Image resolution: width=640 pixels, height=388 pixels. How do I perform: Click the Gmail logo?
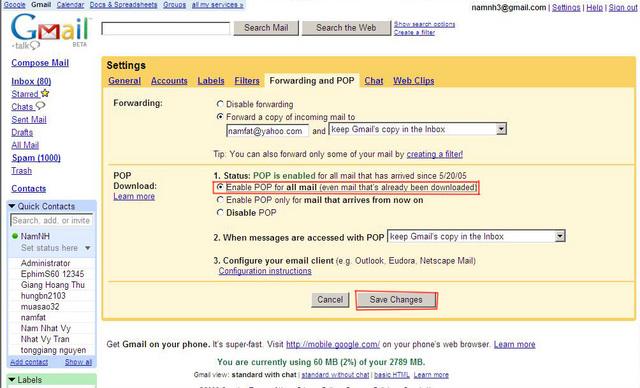point(50,31)
